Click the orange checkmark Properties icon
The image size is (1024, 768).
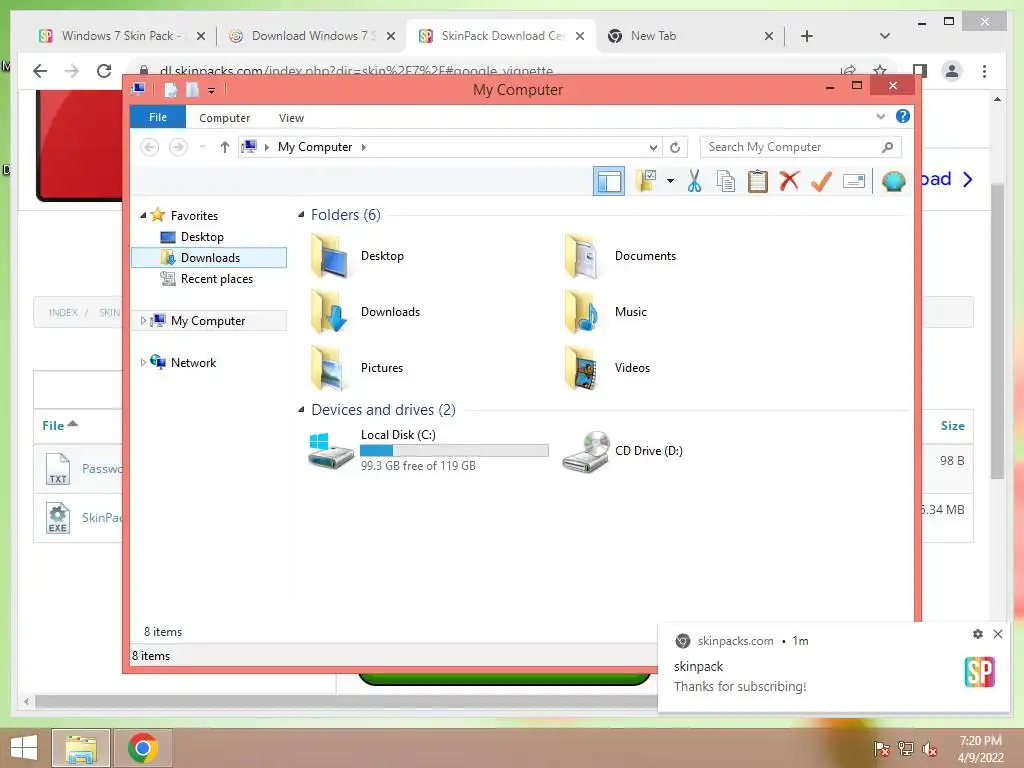(821, 181)
